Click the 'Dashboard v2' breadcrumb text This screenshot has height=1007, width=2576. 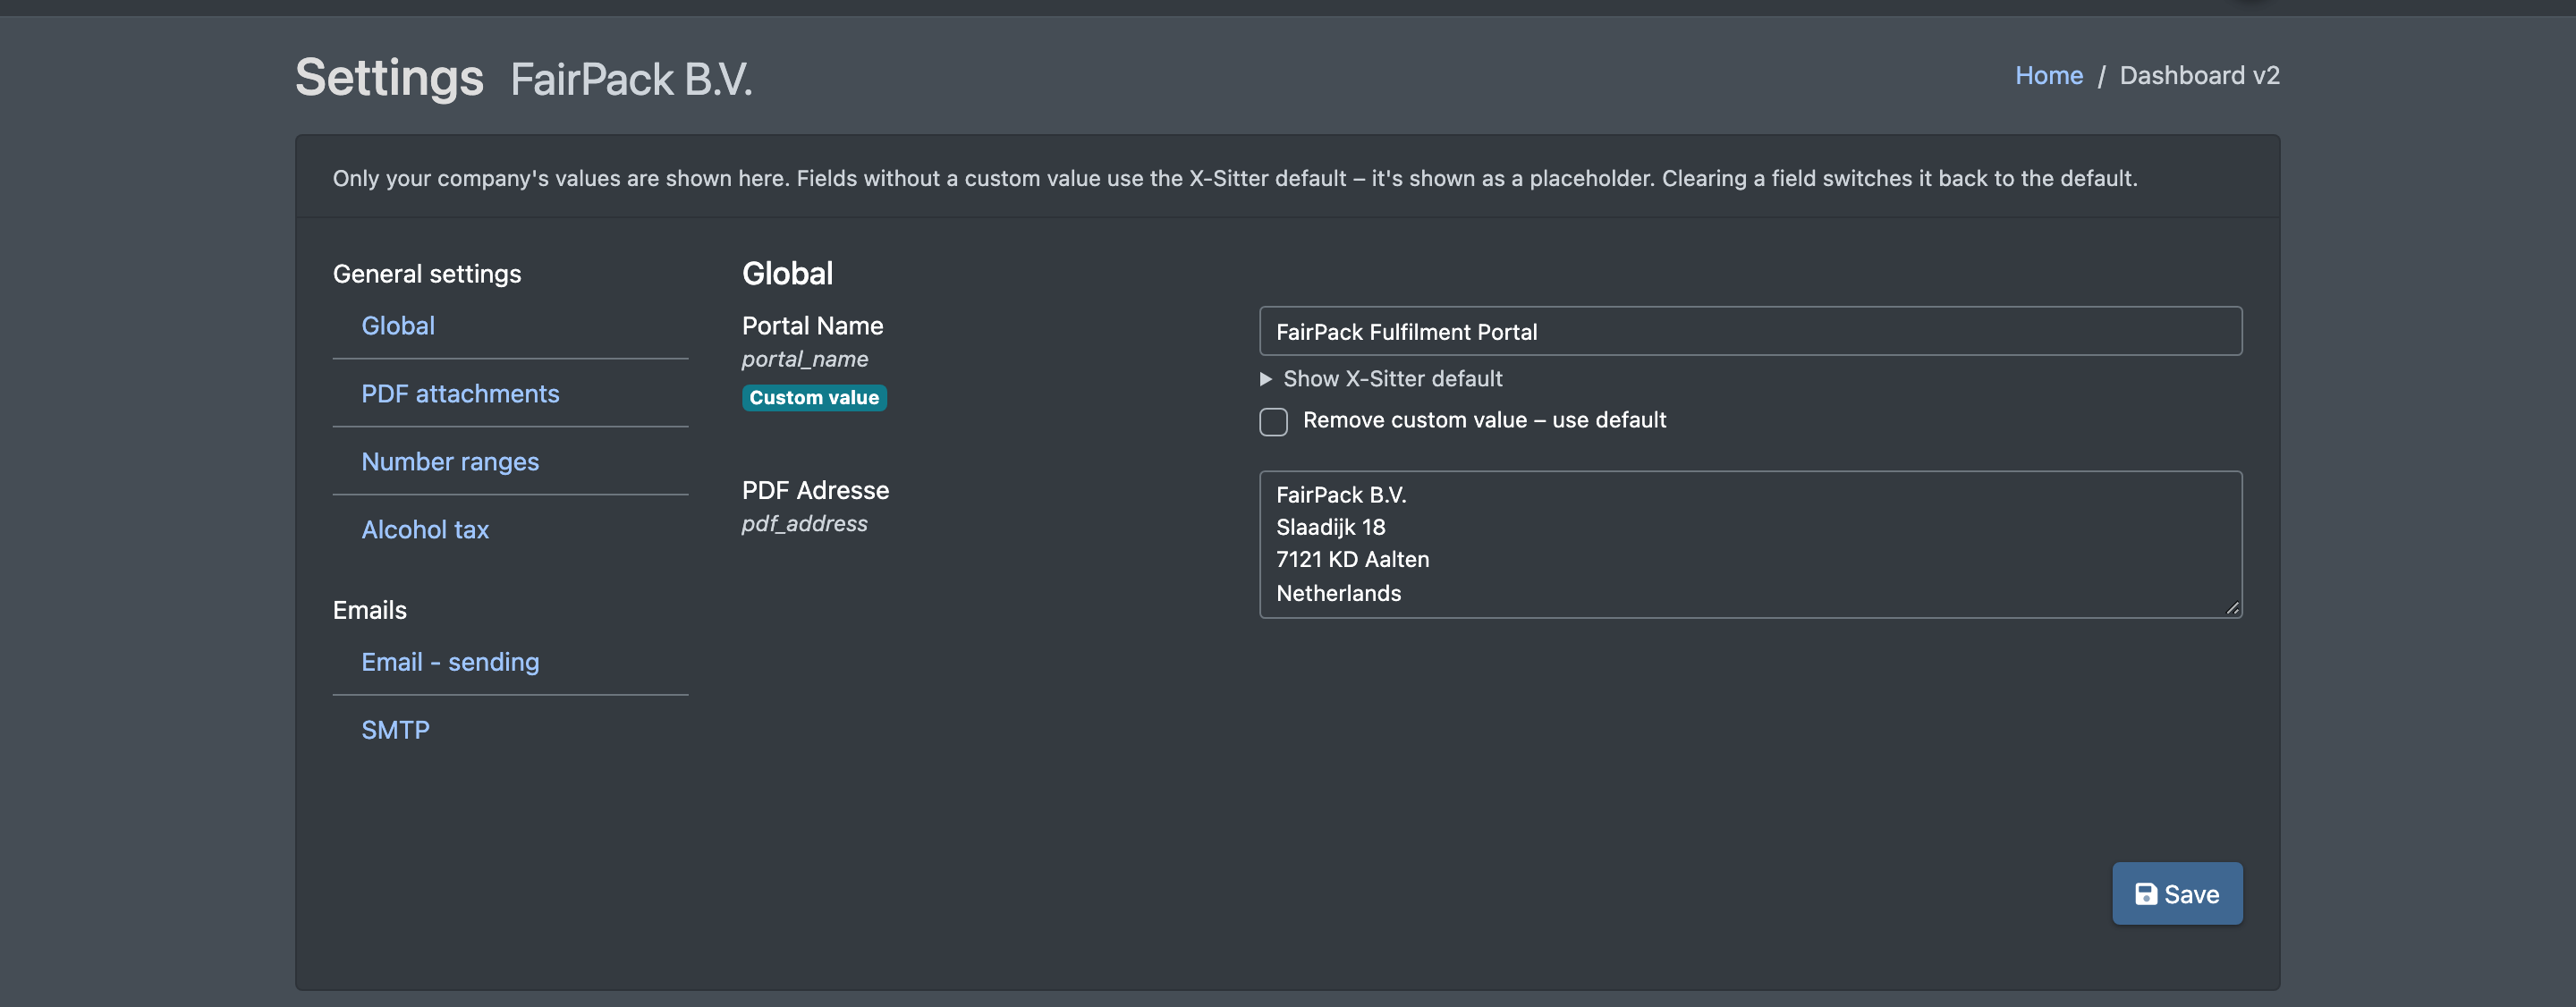(2199, 75)
